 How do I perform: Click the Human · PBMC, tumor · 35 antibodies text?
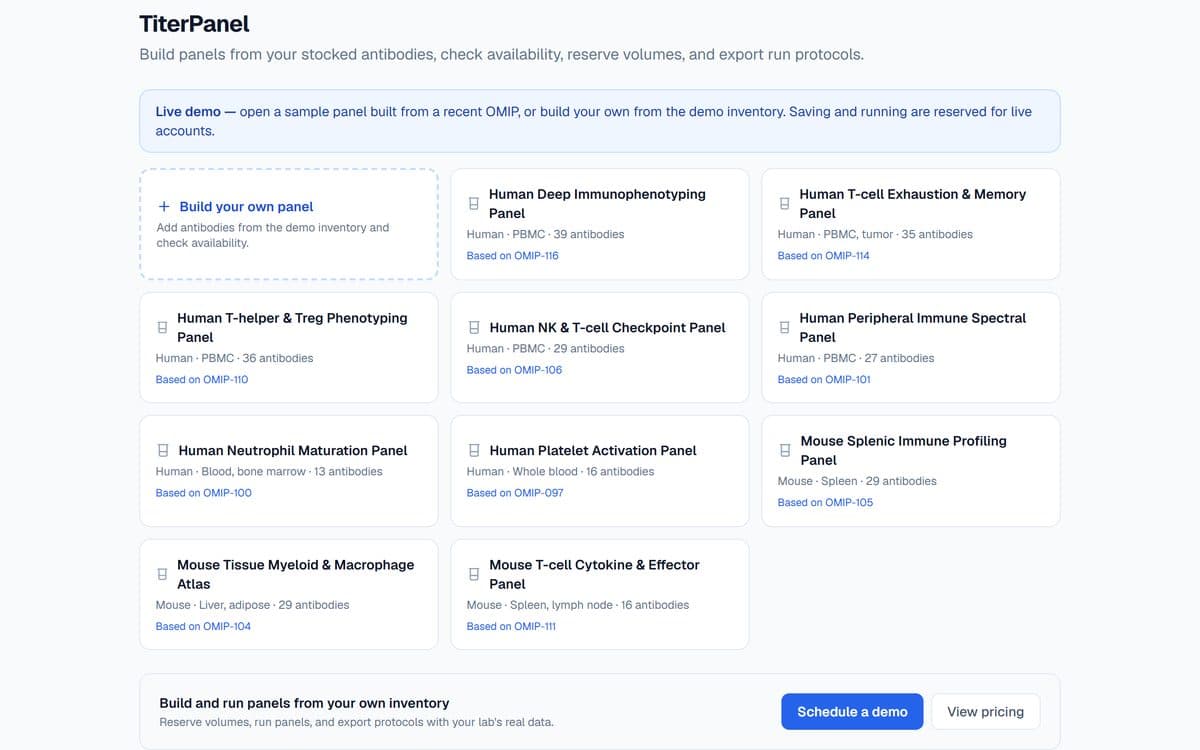[x=875, y=234]
